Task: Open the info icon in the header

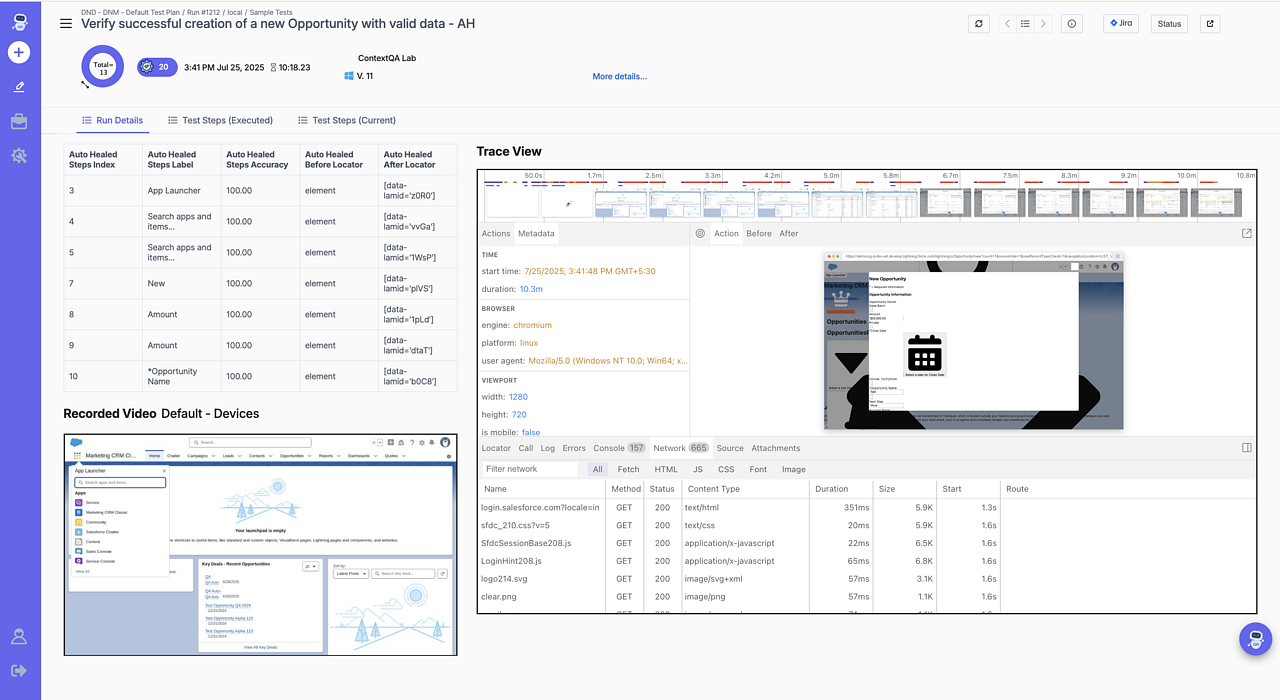Action: [1072, 24]
